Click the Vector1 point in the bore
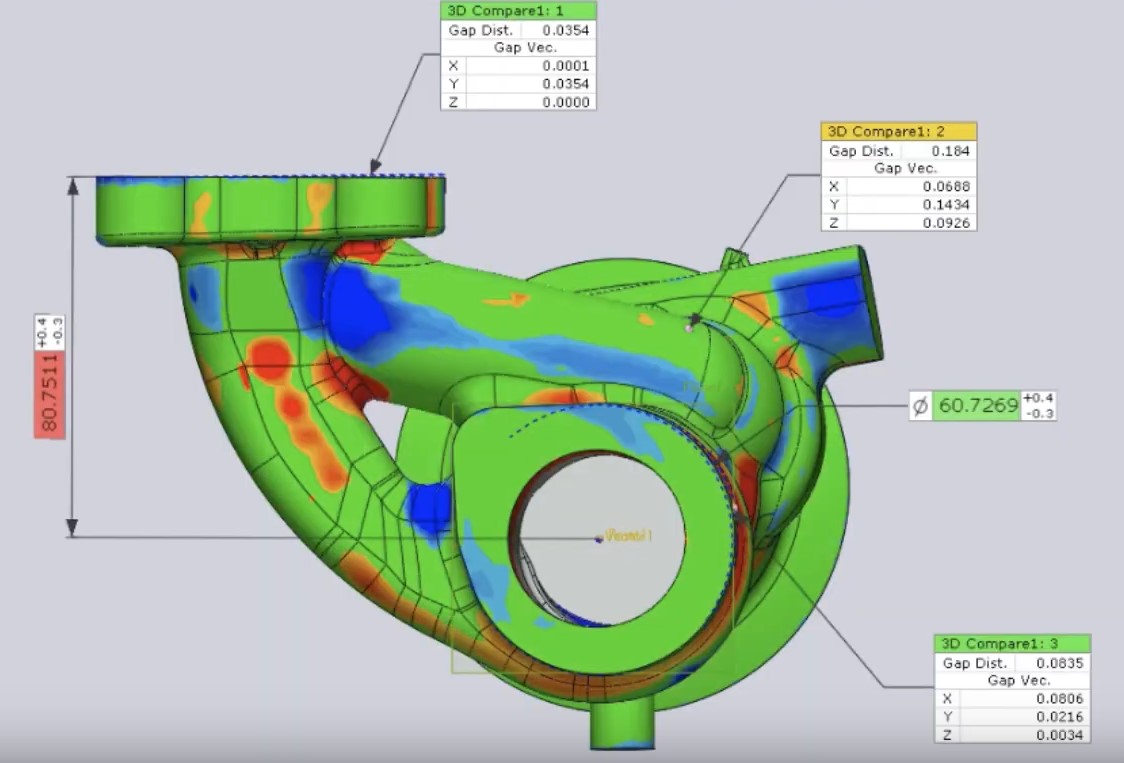Screen dimensions: 1124x763 point(599,538)
